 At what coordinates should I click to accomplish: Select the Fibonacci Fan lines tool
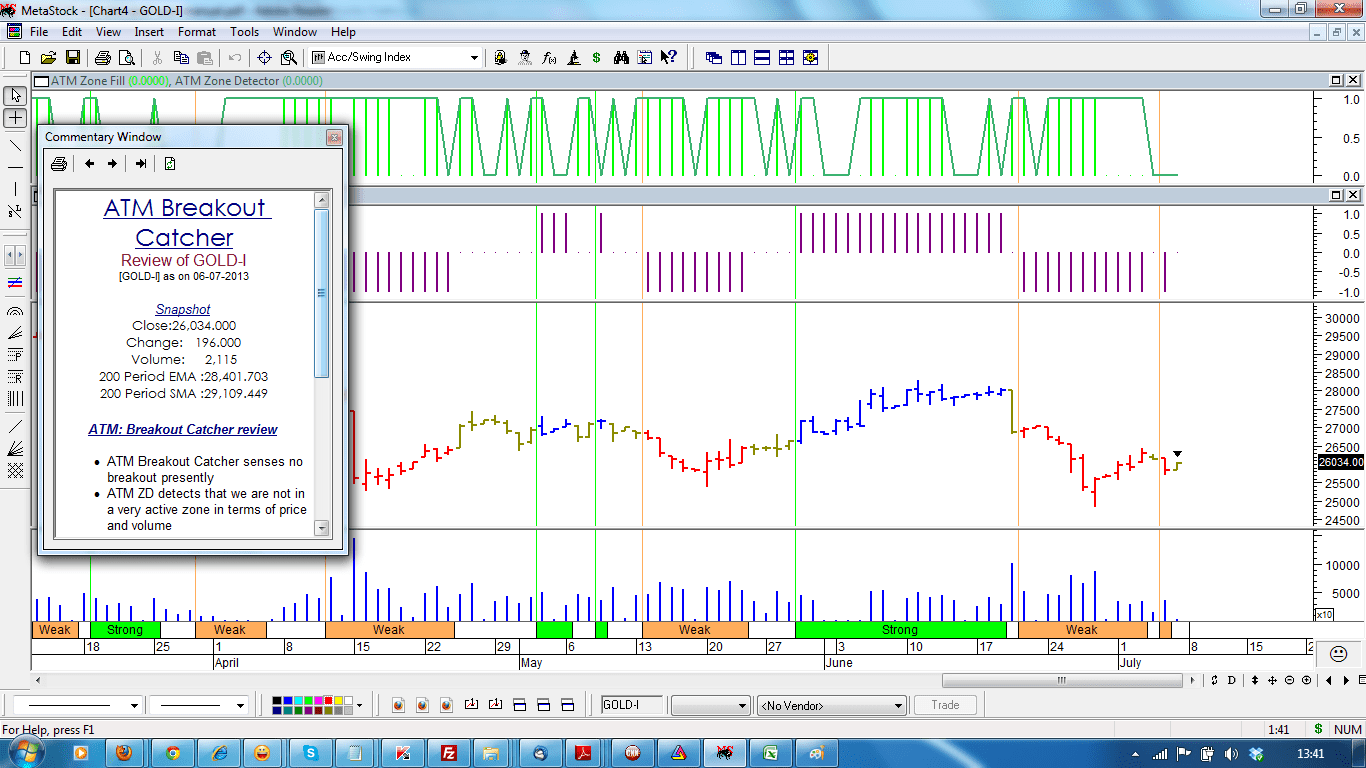pyautogui.click(x=15, y=333)
